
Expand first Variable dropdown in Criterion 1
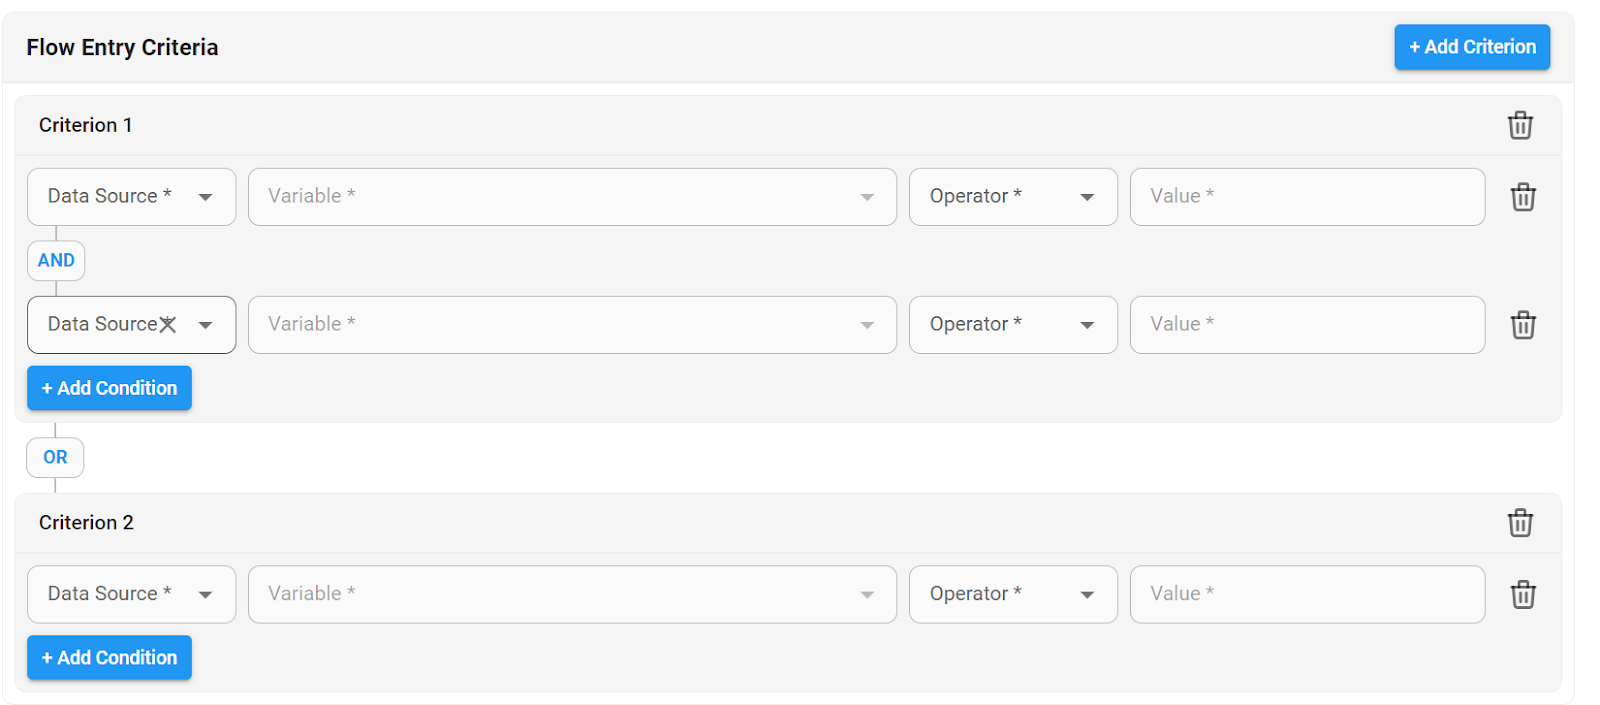click(572, 197)
